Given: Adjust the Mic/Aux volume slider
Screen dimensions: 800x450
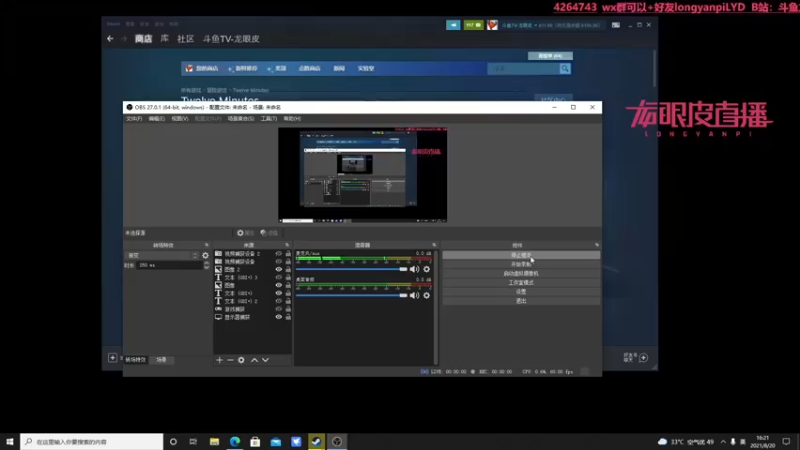Looking at the screenshot, I should [x=352, y=269].
